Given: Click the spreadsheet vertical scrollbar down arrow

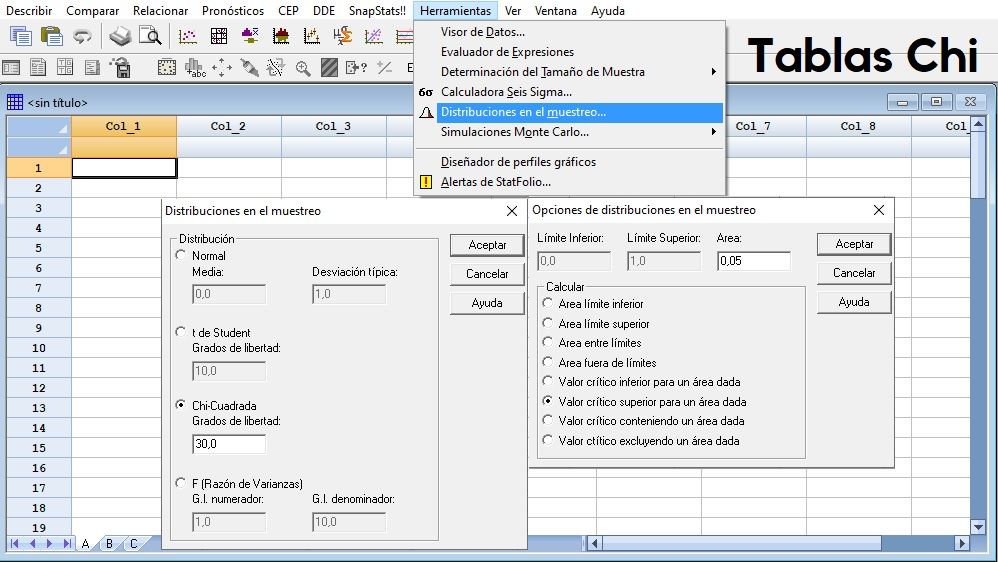Looking at the screenshot, I should (978, 526).
